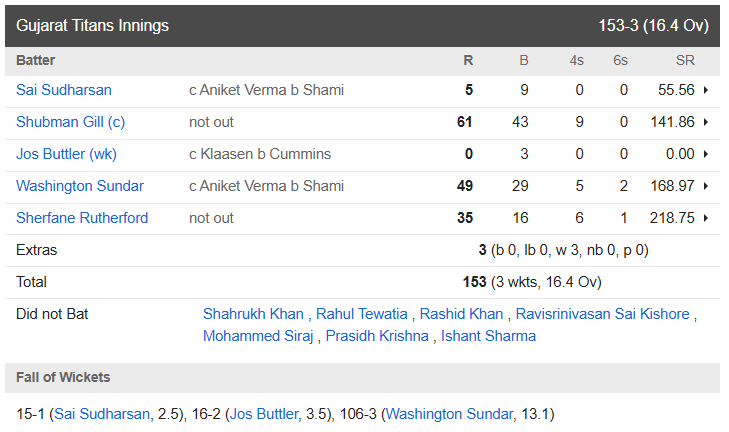This screenshot has height=432, width=729.
Task: Open Shubman Gill (c) profile link
Action: click(71, 122)
